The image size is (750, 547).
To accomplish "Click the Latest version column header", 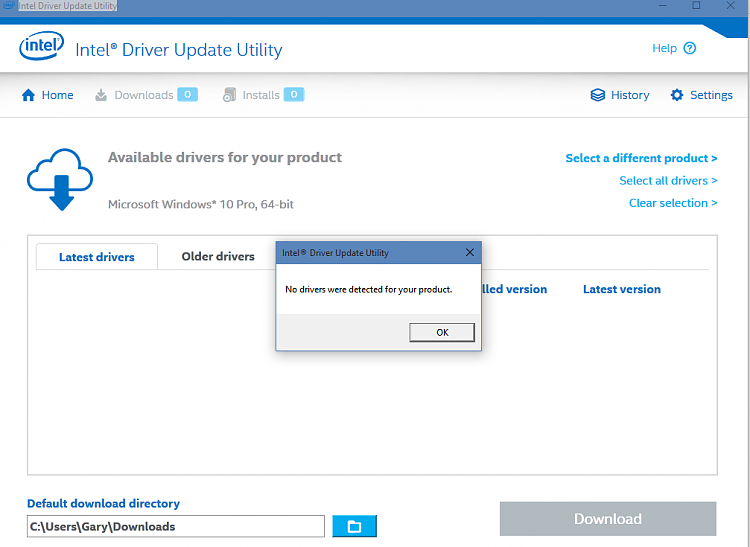I will tap(621, 289).
